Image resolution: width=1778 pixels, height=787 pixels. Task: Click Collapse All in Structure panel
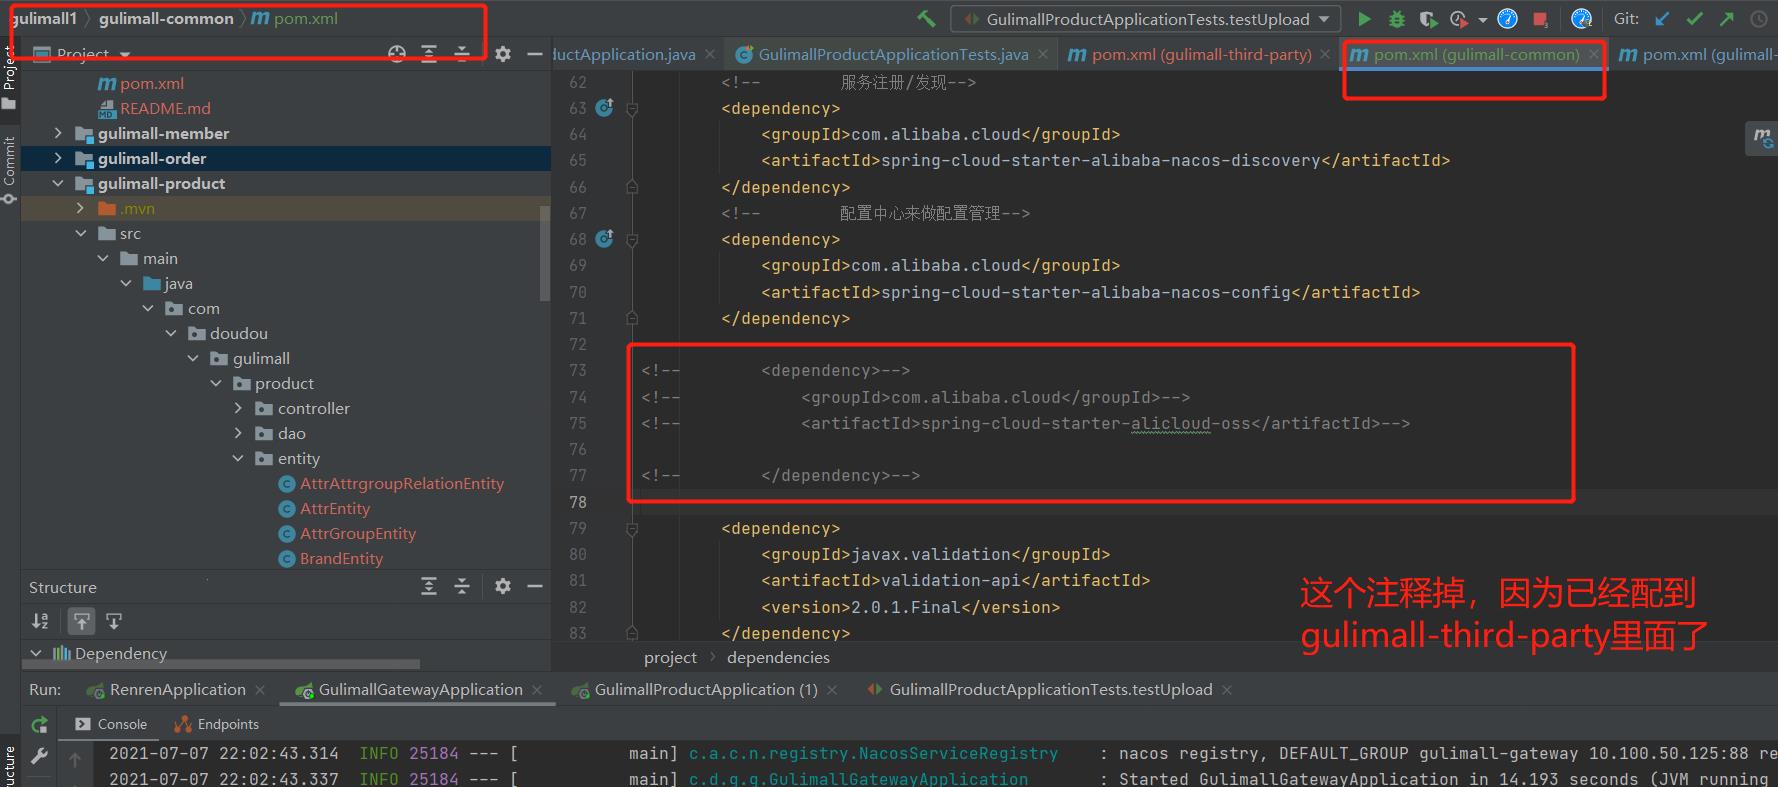(x=462, y=586)
